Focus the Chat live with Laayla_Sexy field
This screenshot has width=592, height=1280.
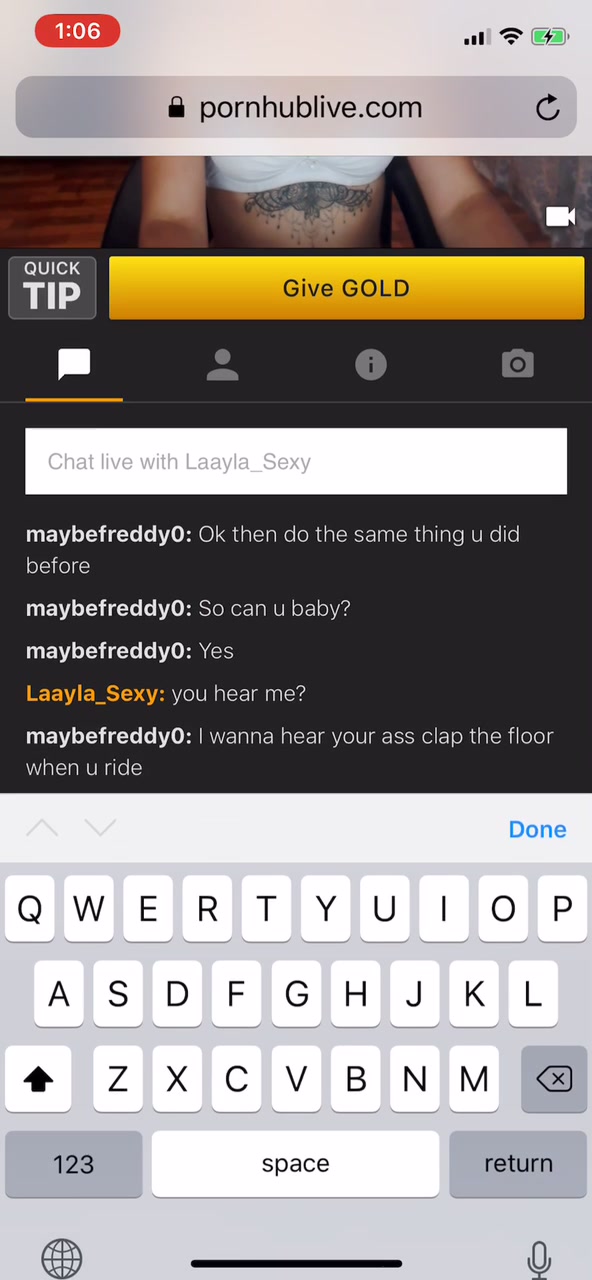point(296,461)
